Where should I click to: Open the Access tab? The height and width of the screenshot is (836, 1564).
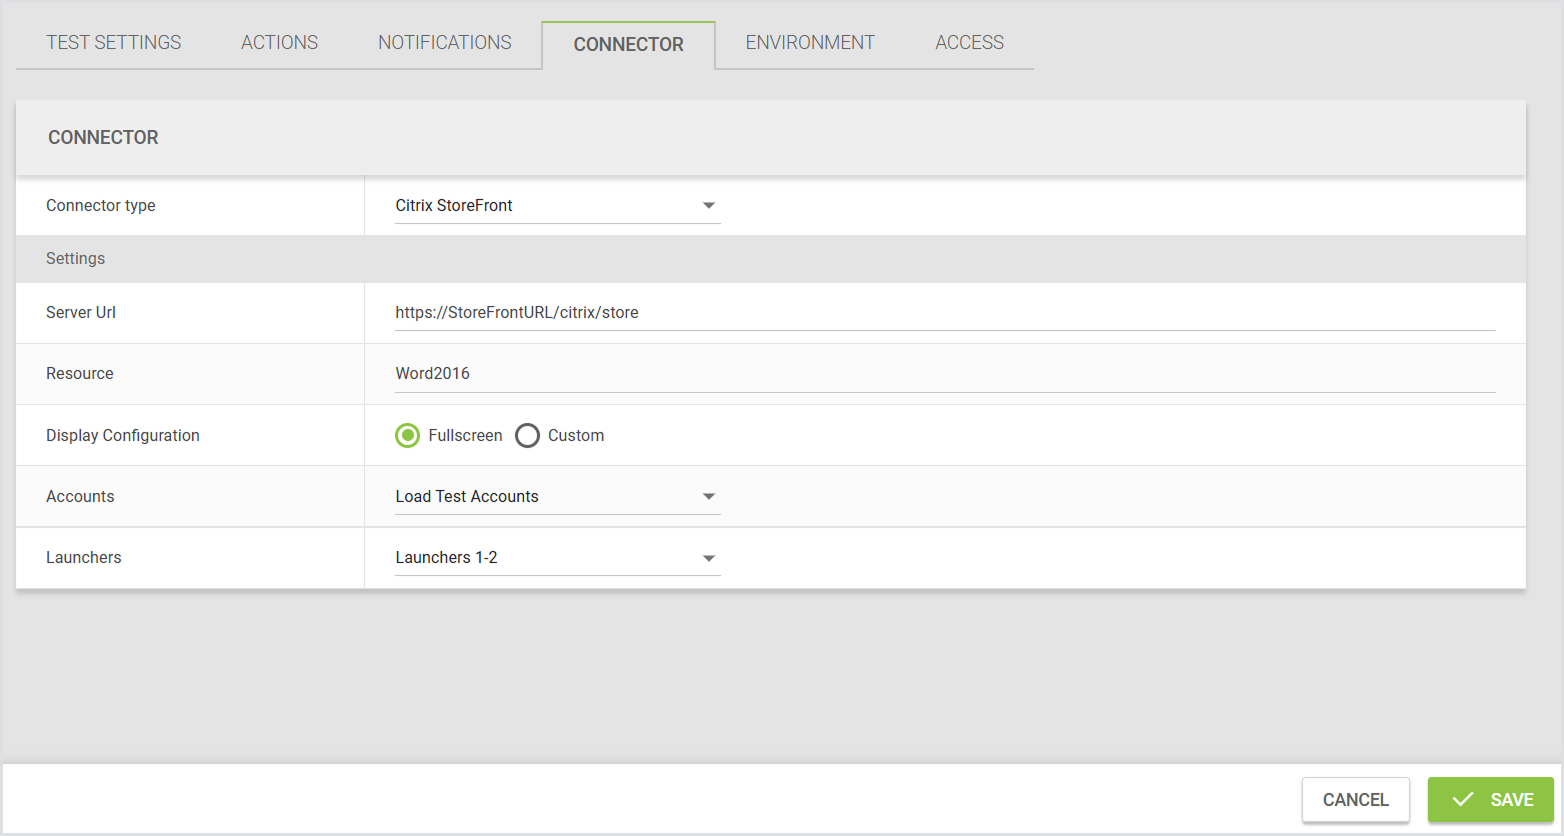(969, 43)
